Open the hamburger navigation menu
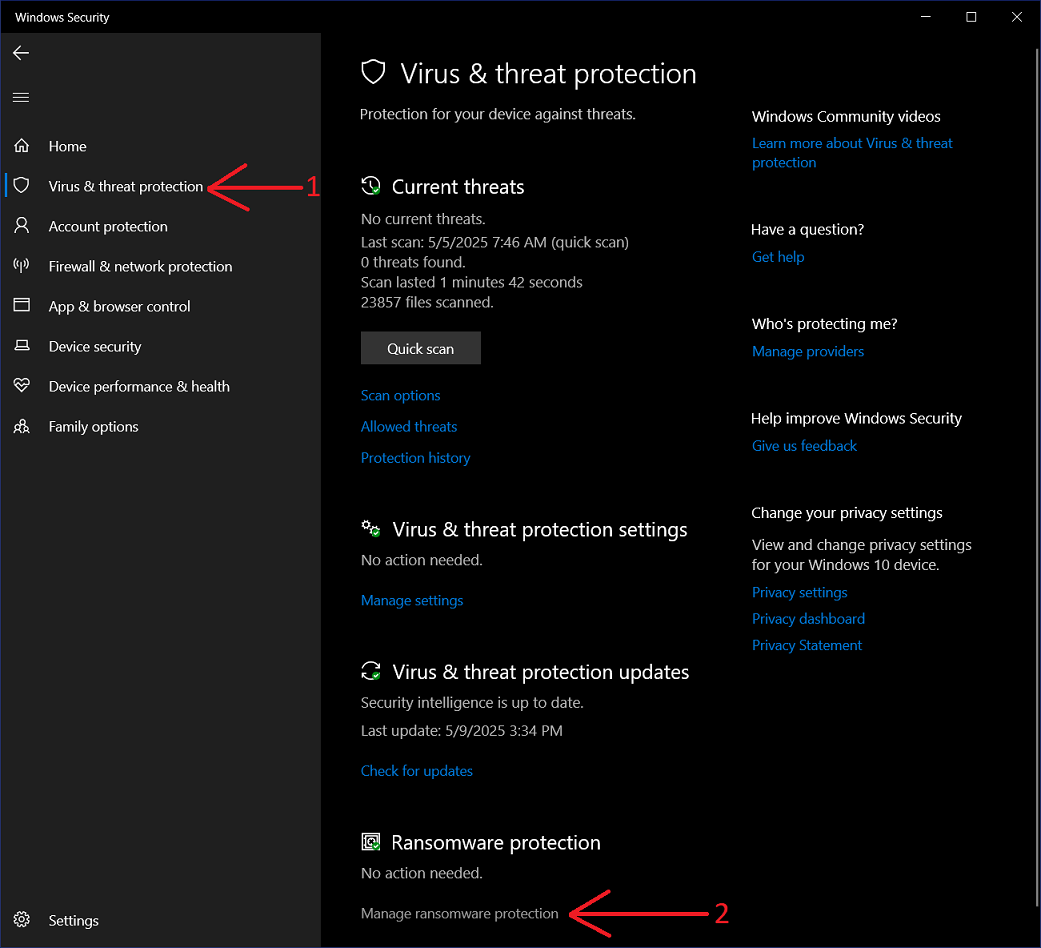 [20, 96]
